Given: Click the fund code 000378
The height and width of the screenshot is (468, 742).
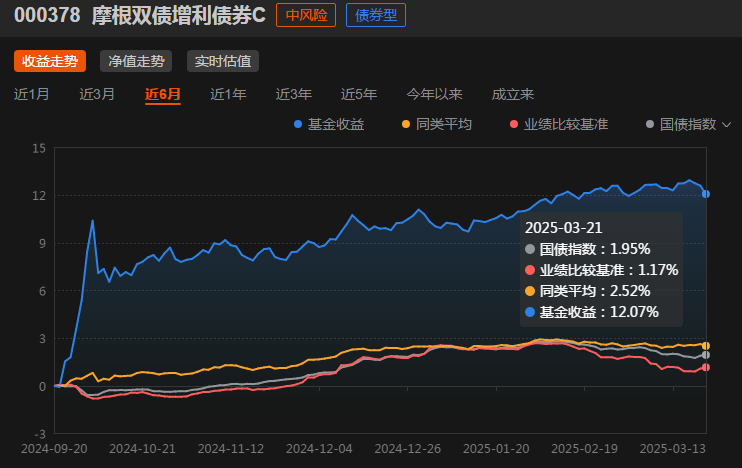Looking at the screenshot, I should 47,15.
